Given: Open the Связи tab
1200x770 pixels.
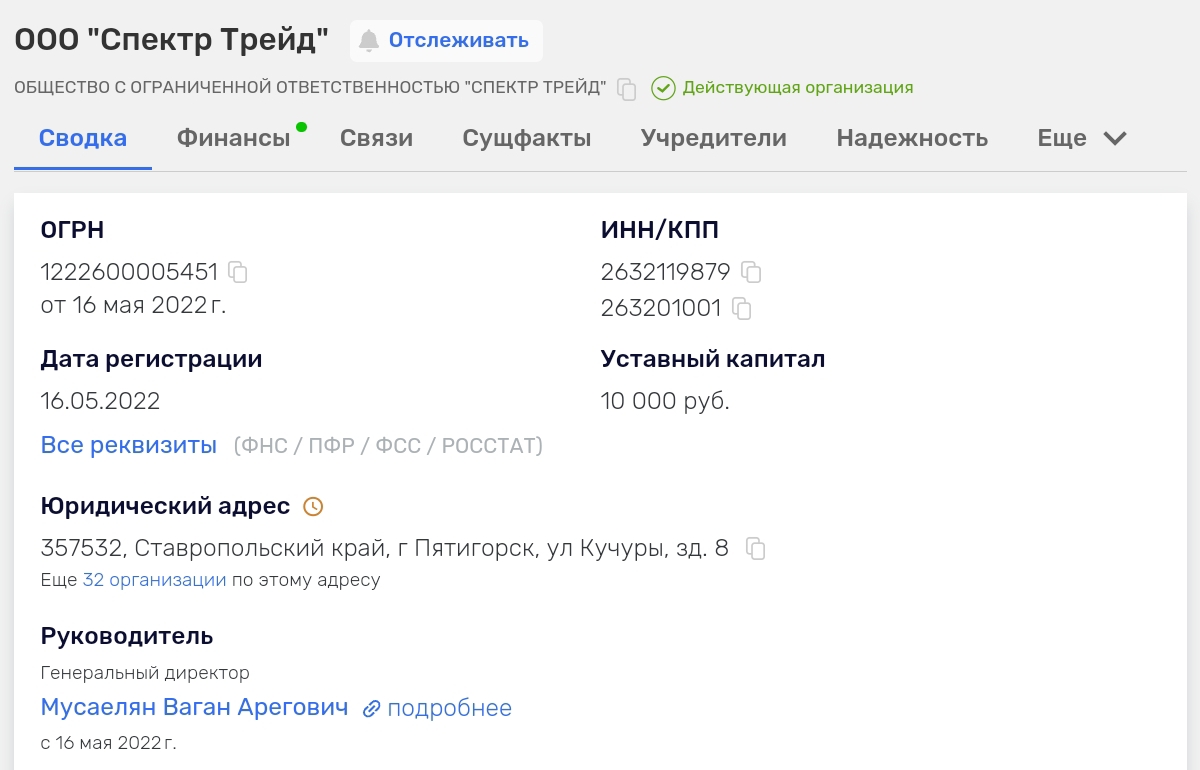Looking at the screenshot, I should (x=376, y=138).
